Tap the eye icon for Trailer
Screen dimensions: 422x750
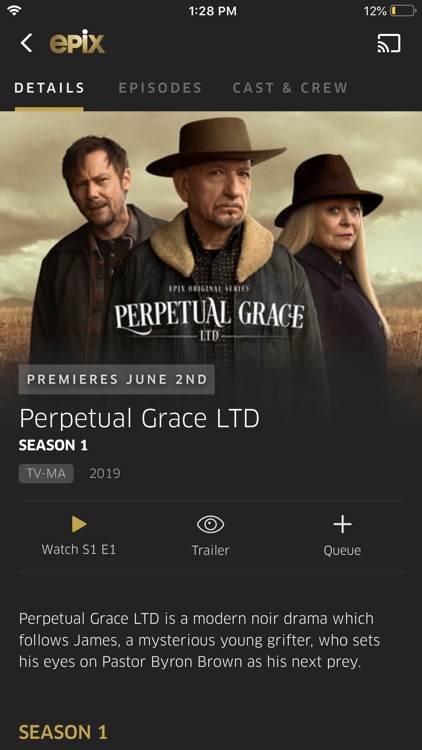[211, 525]
